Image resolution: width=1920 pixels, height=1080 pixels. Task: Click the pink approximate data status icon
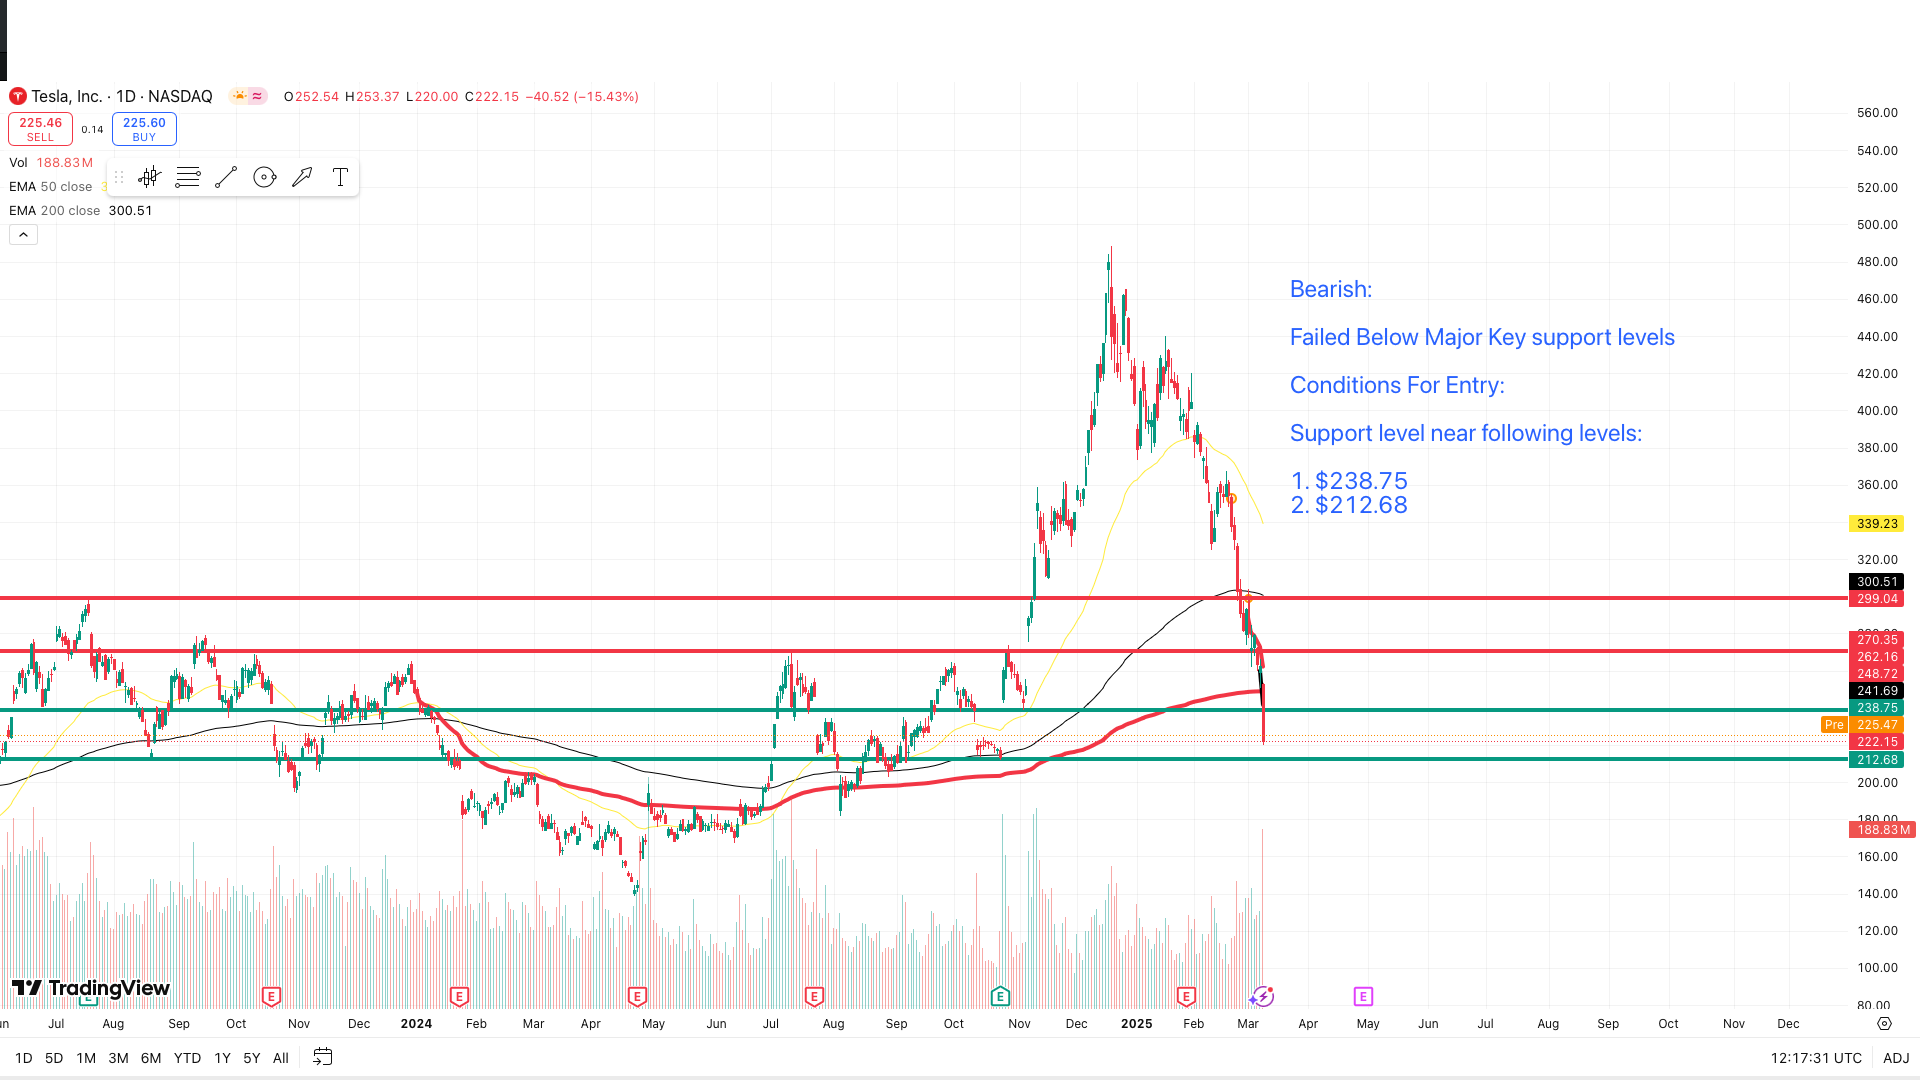click(257, 96)
